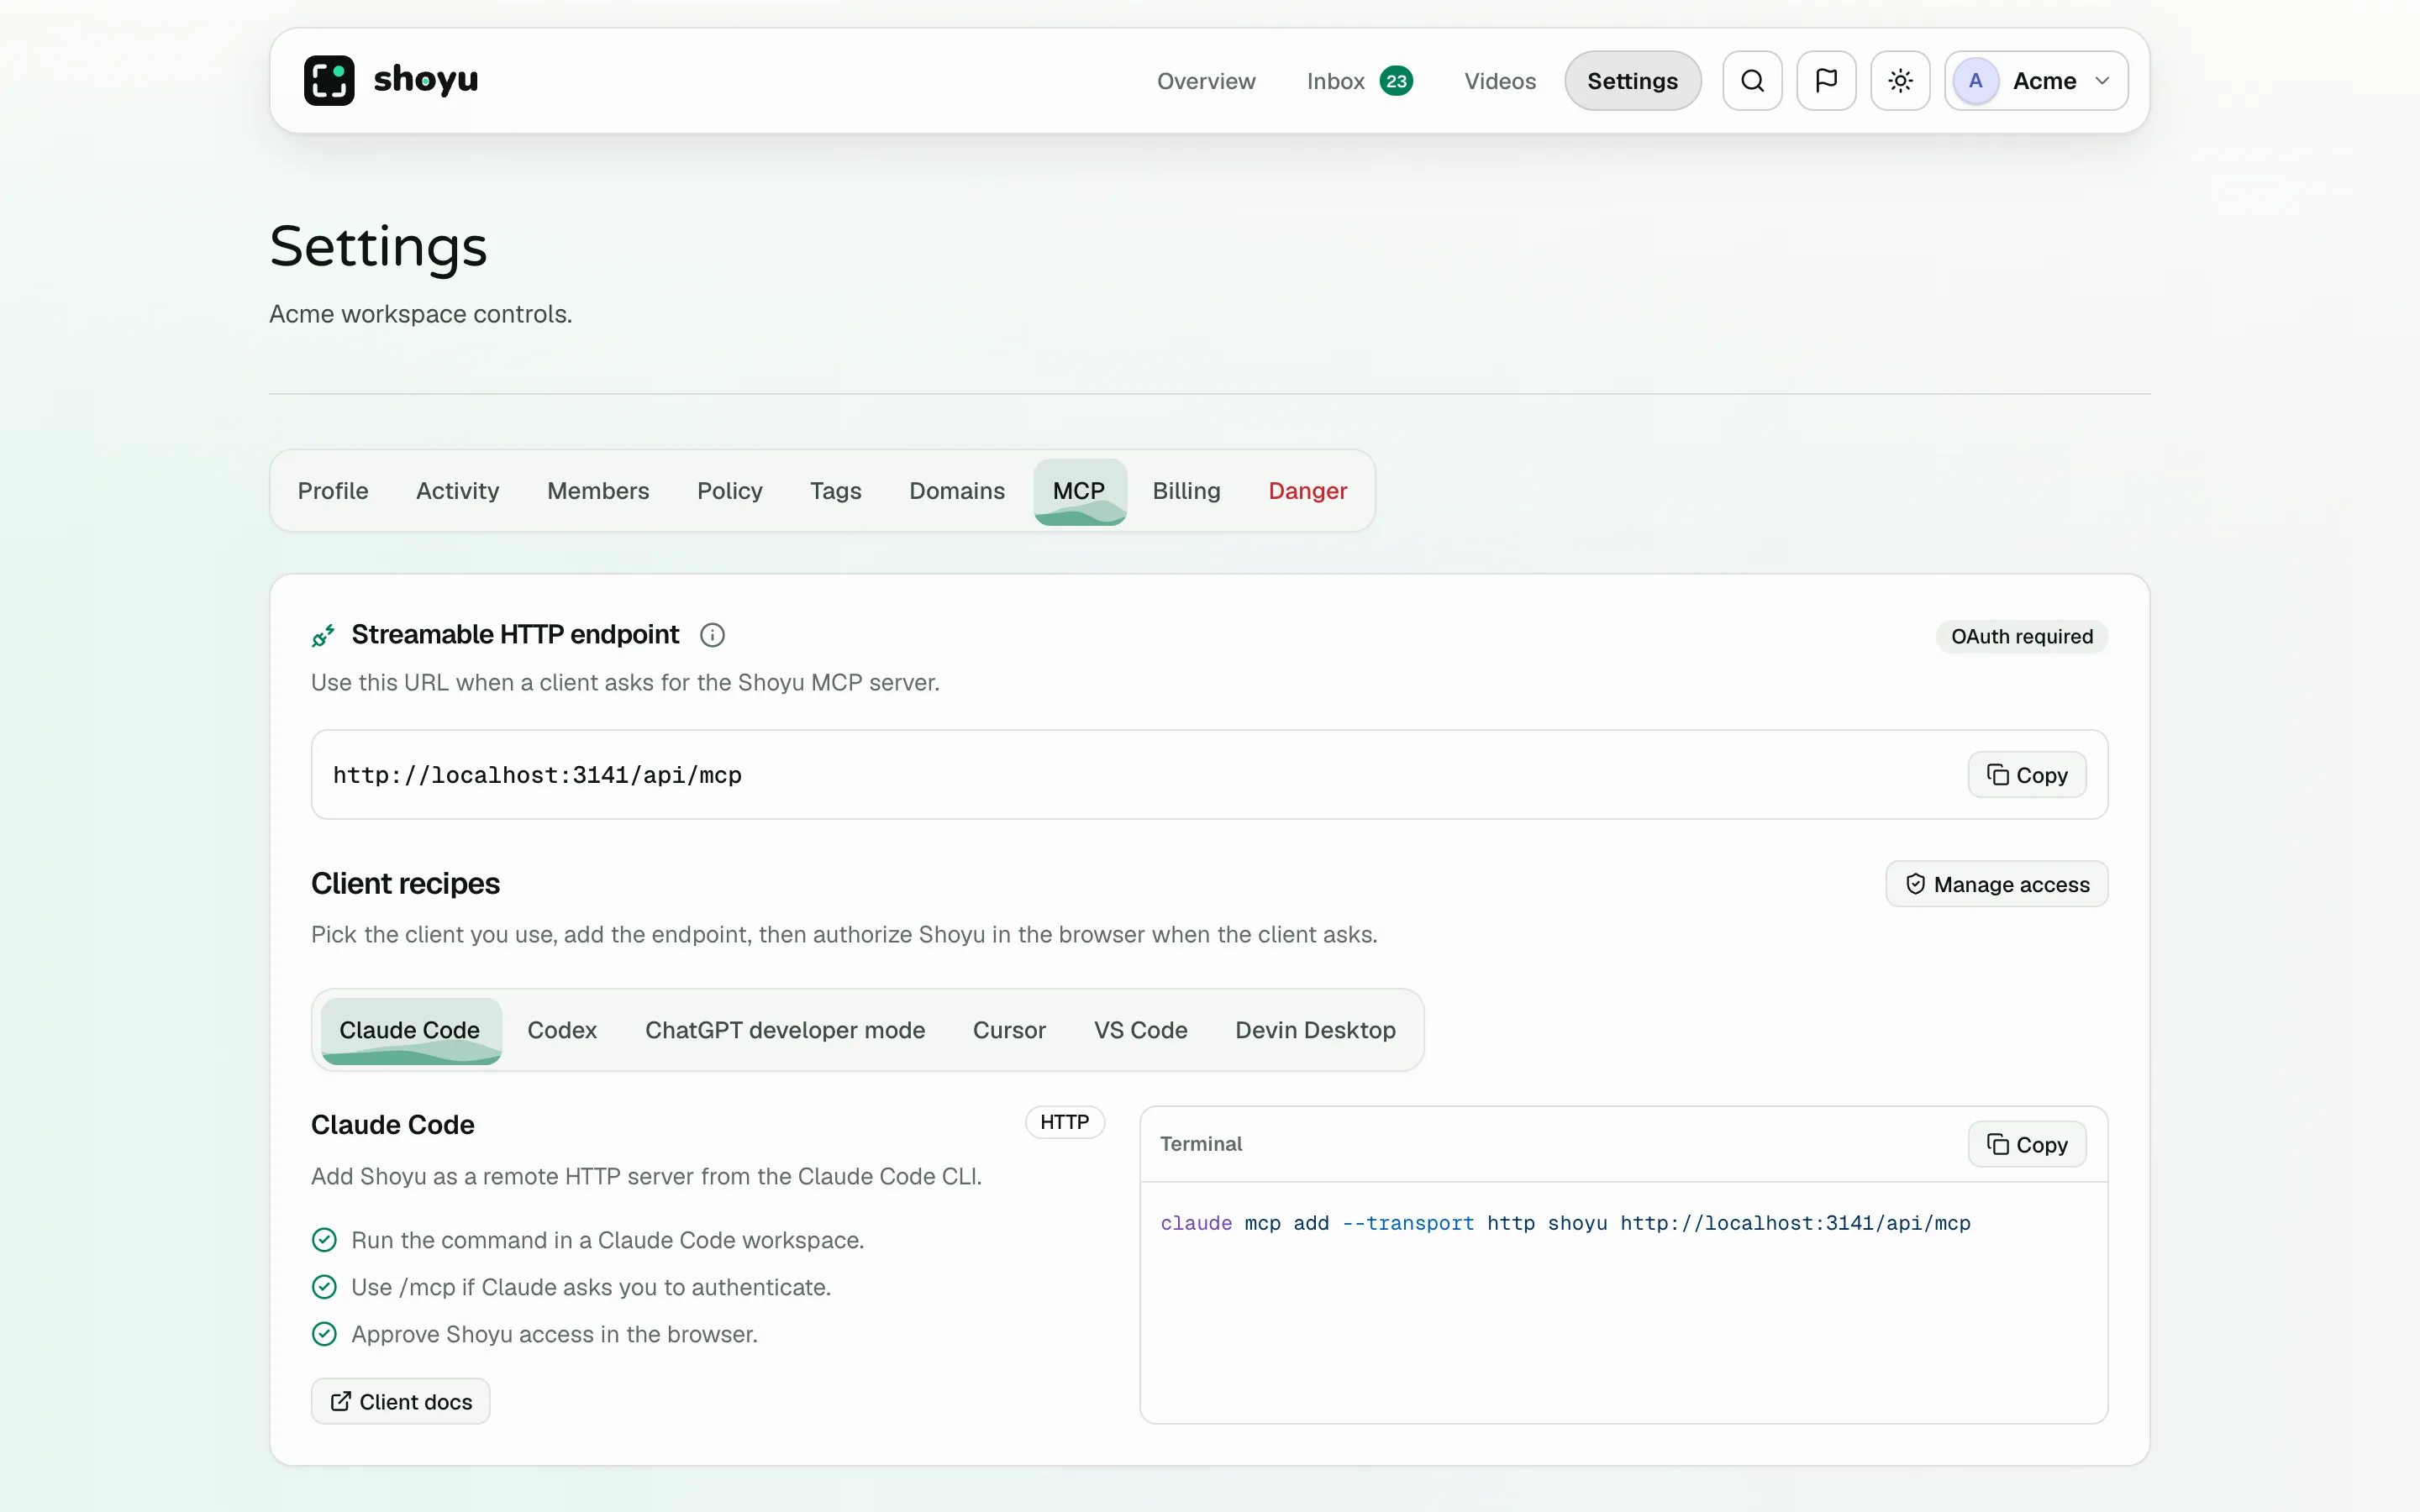Open the Members settings tab
Viewport: 2420px width, 1512px height.
(598, 491)
